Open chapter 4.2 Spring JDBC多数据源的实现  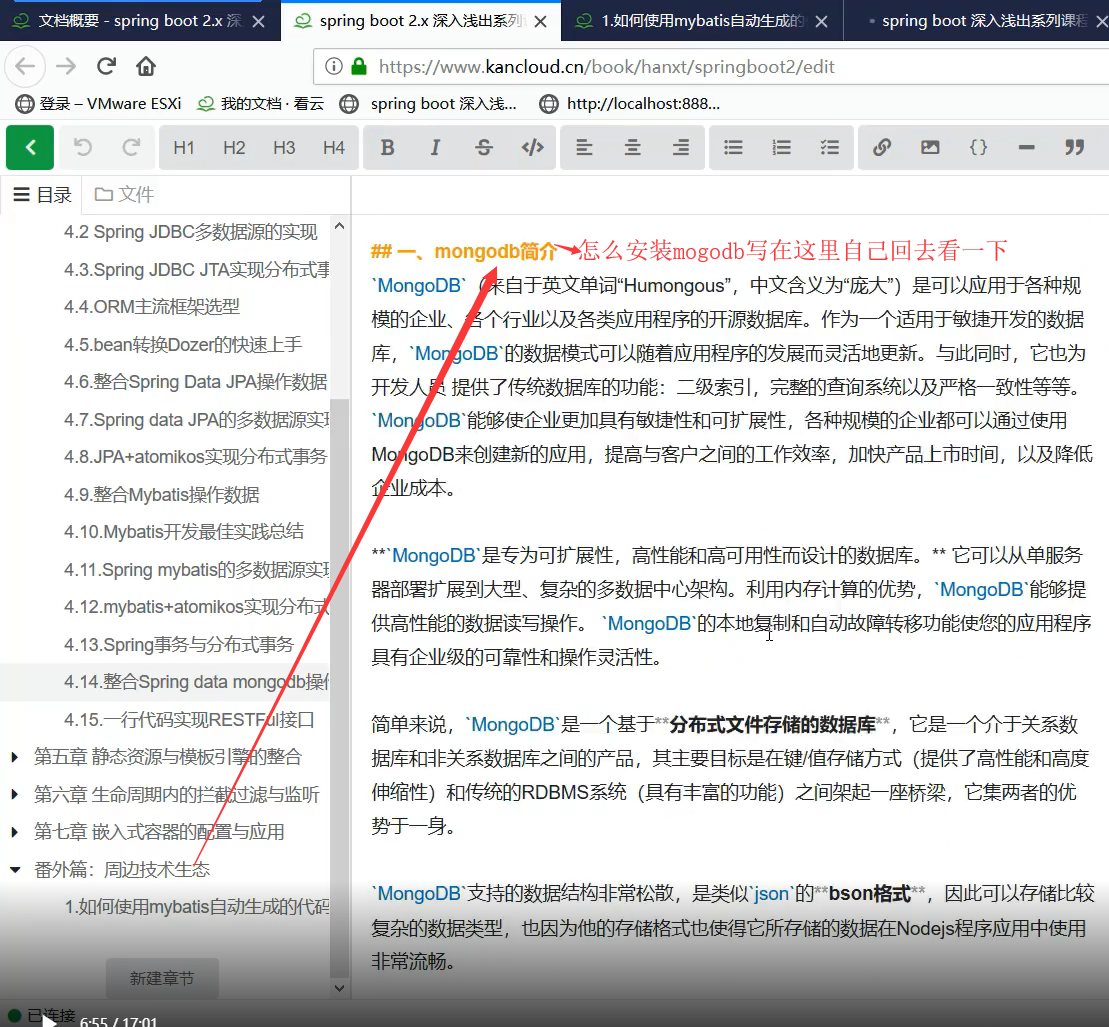click(191, 232)
